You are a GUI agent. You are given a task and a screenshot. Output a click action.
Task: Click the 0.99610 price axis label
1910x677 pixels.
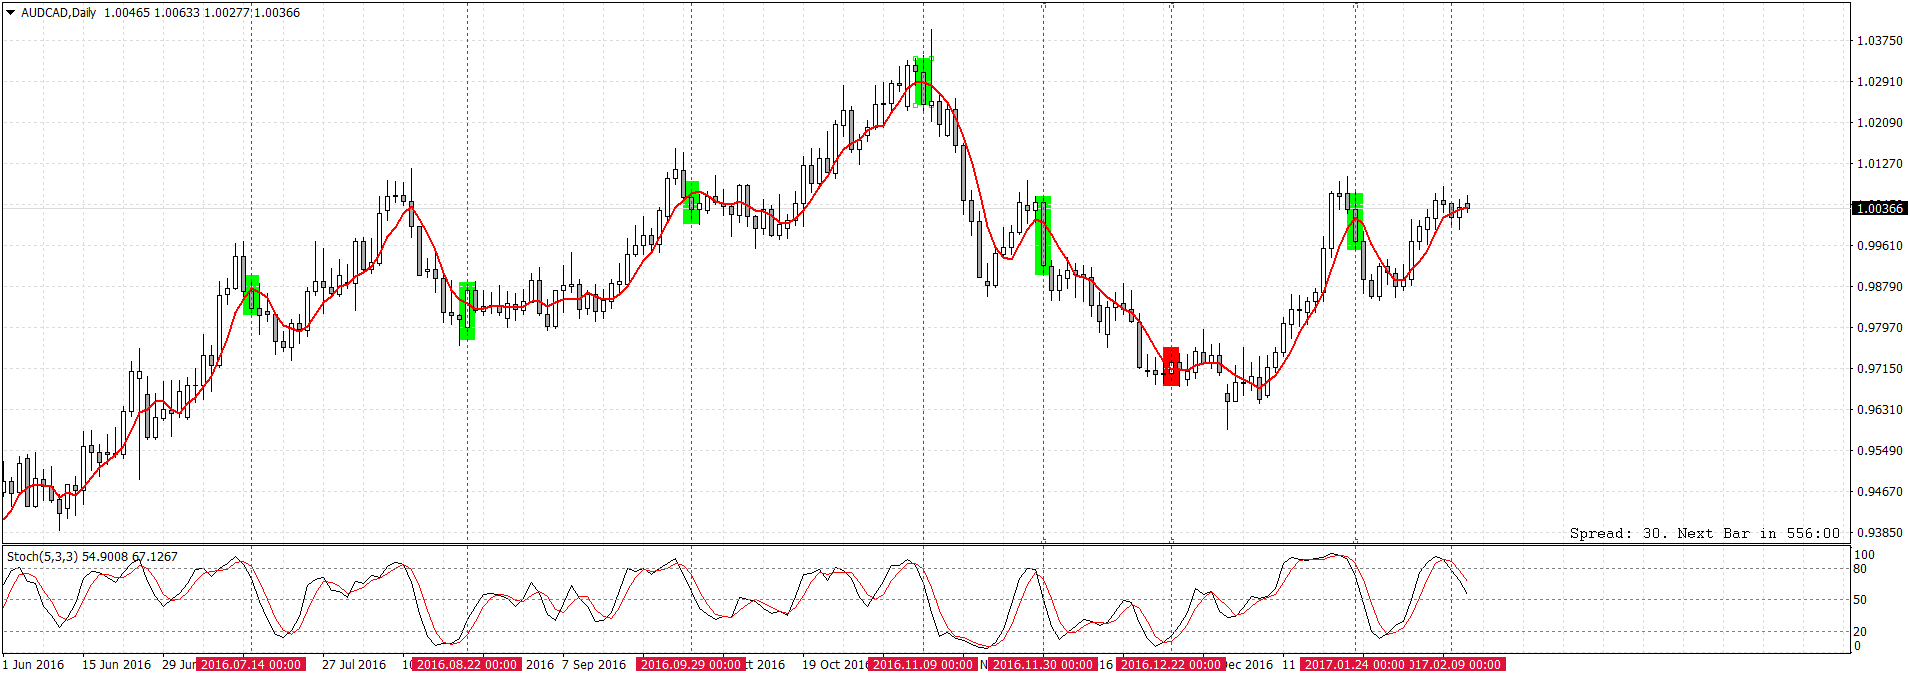pyautogui.click(x=1880, y=246)
